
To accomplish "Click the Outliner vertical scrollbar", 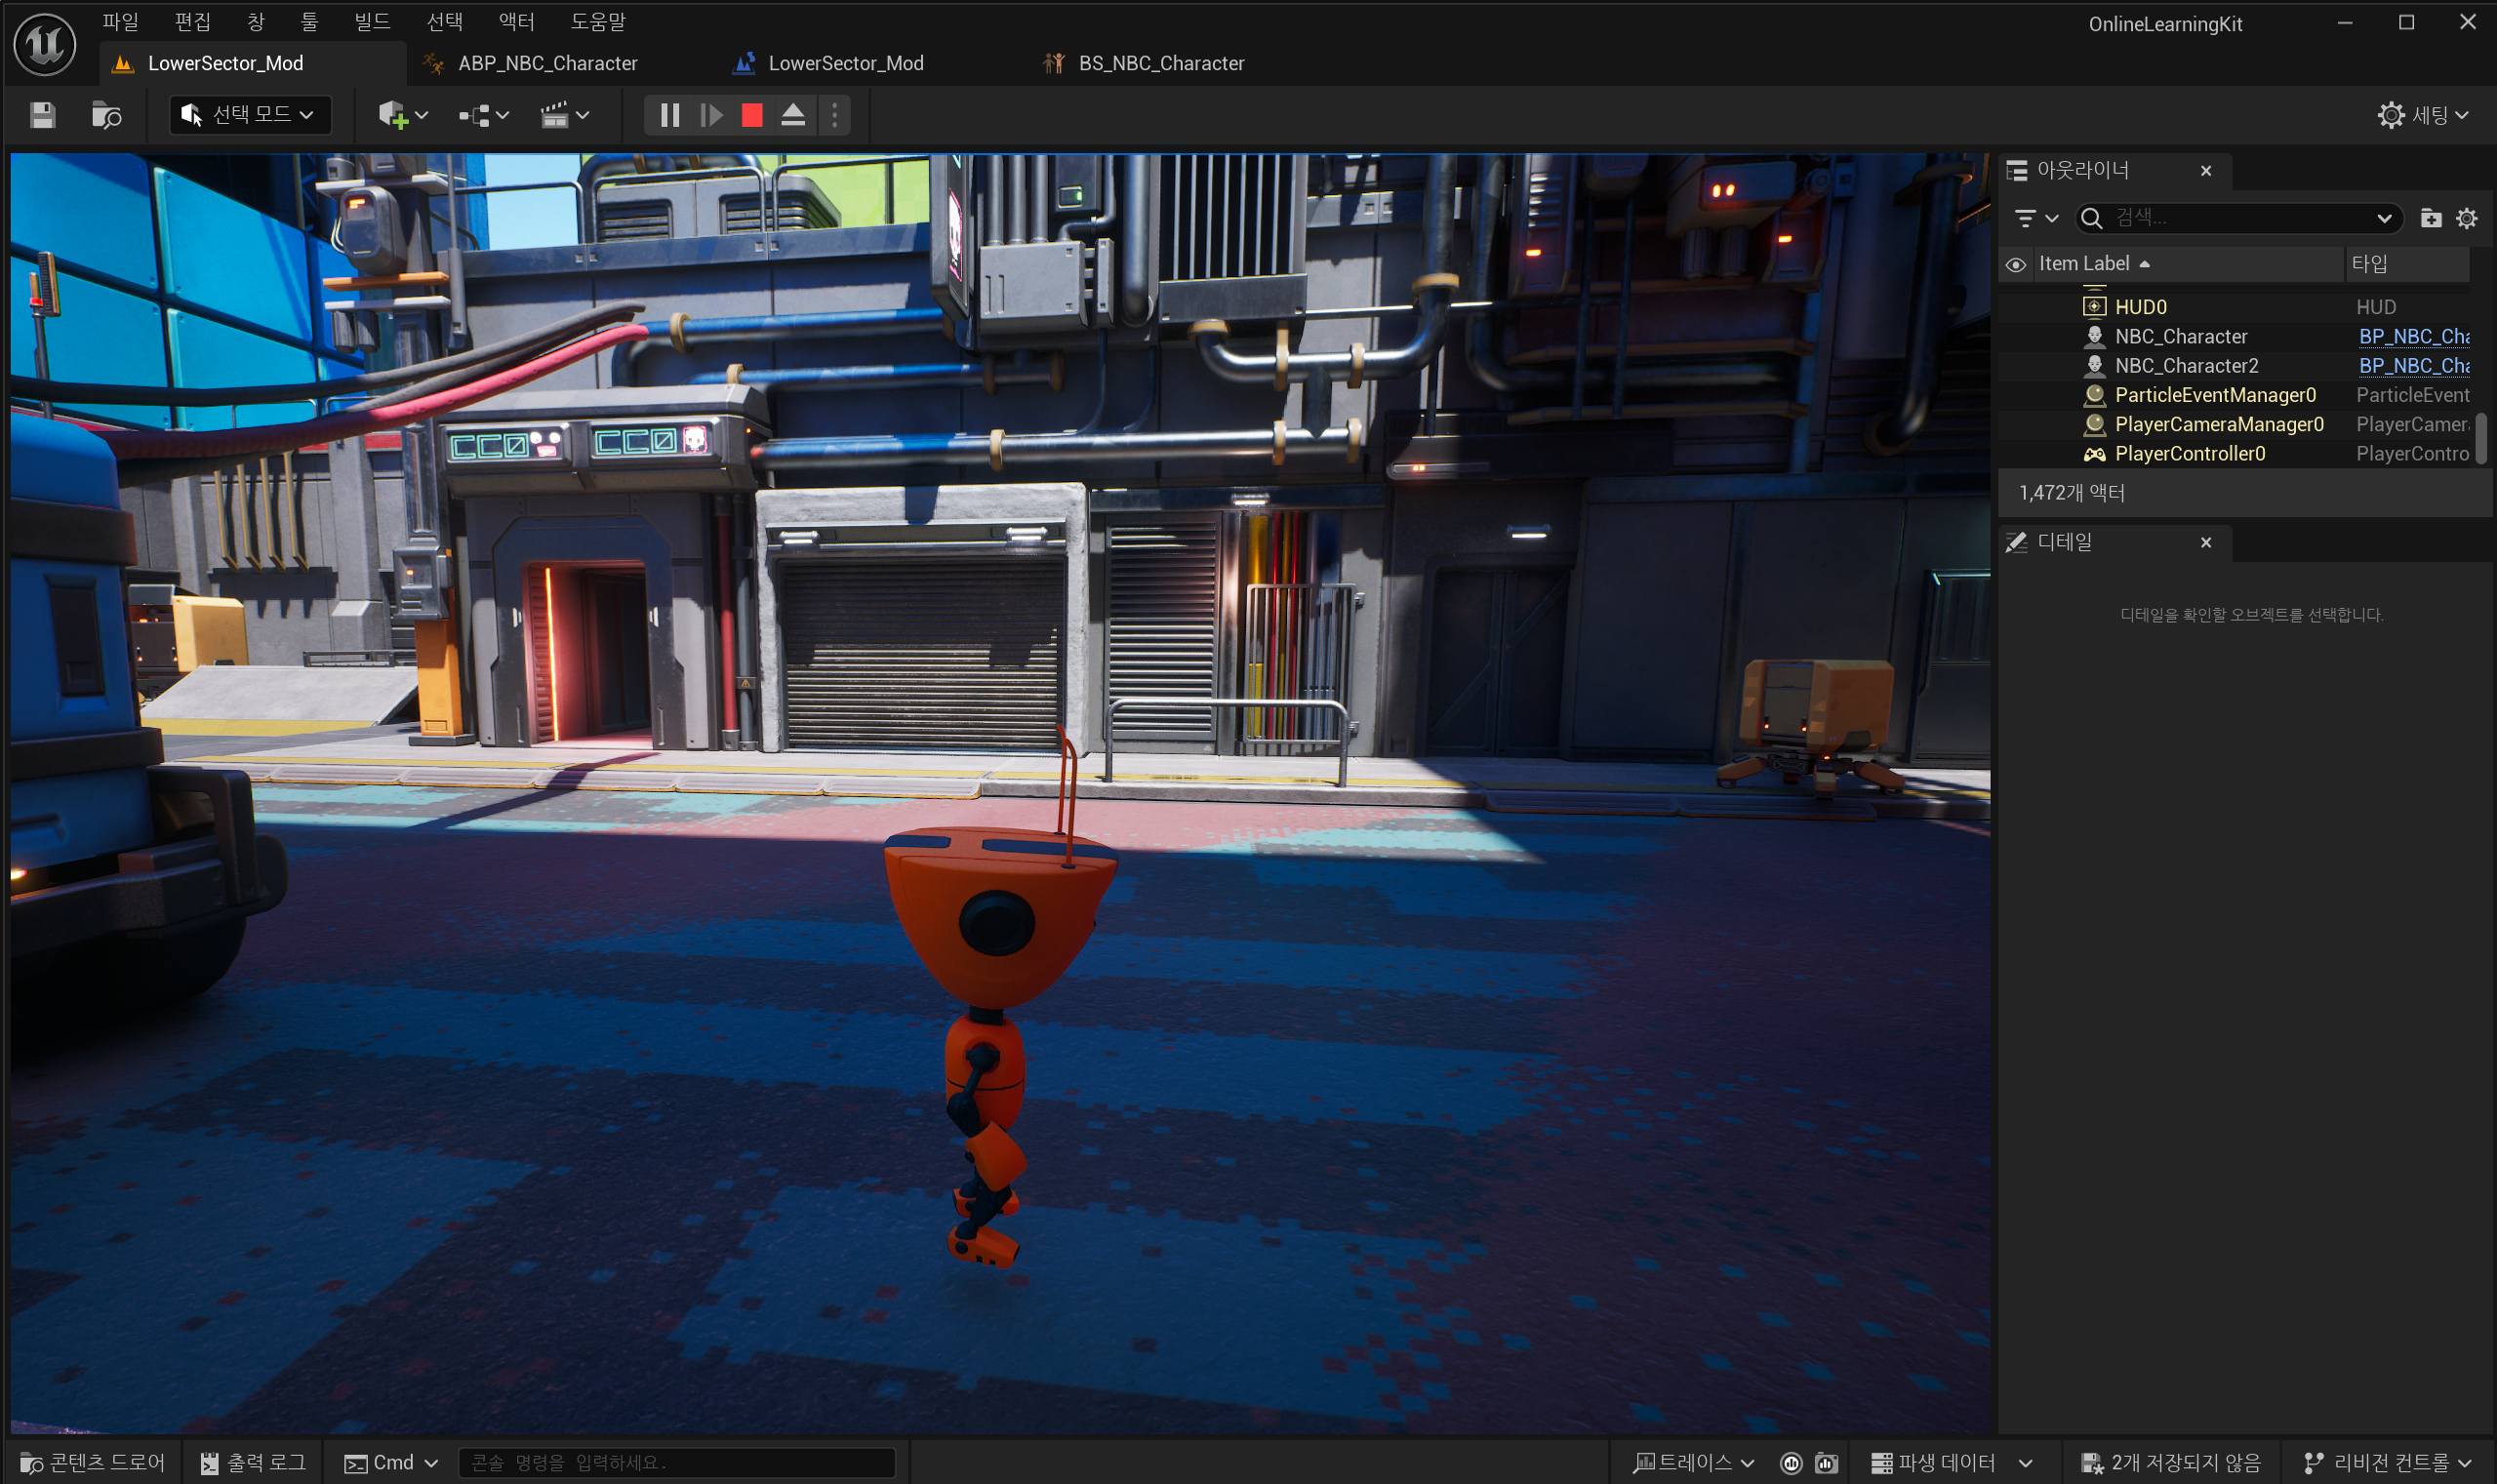I will coord(2480,437).
